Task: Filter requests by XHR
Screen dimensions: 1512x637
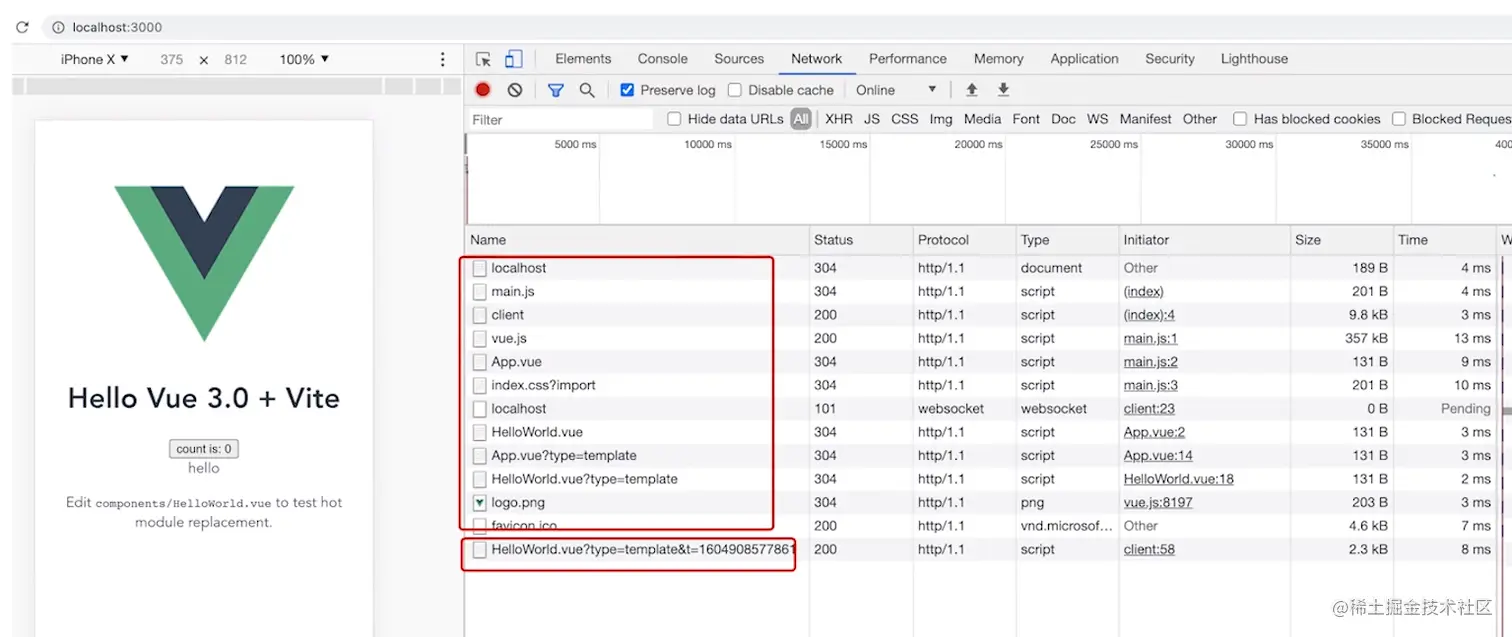Action: [839, 119]
